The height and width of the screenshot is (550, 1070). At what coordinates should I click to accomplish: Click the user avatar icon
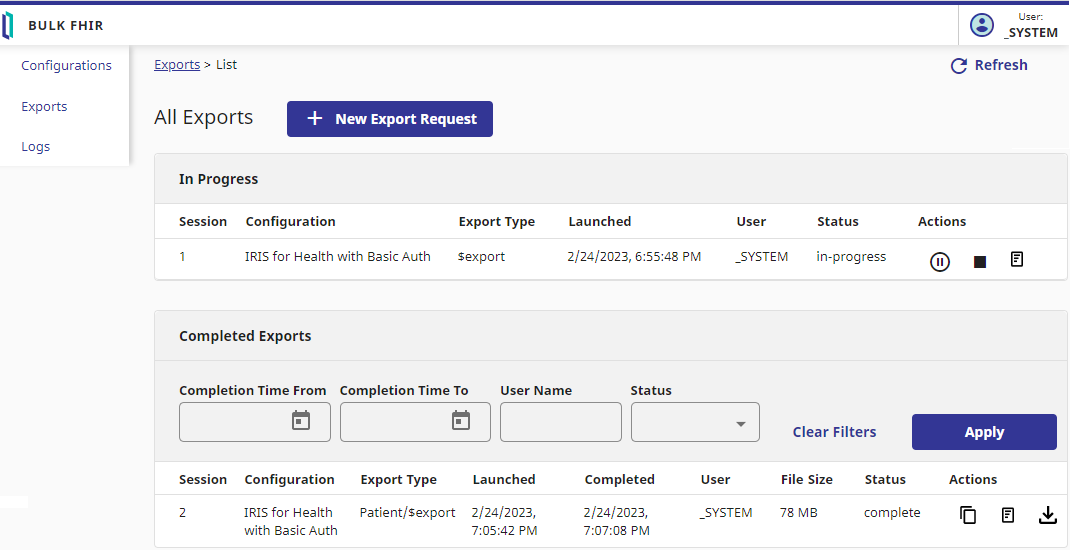click(x=982, y=26)
